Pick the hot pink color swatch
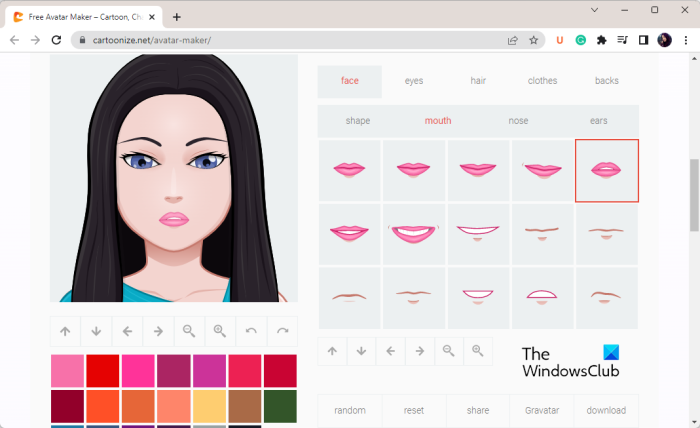This screenshot has width=700, height=428. [x=138, y=371]
